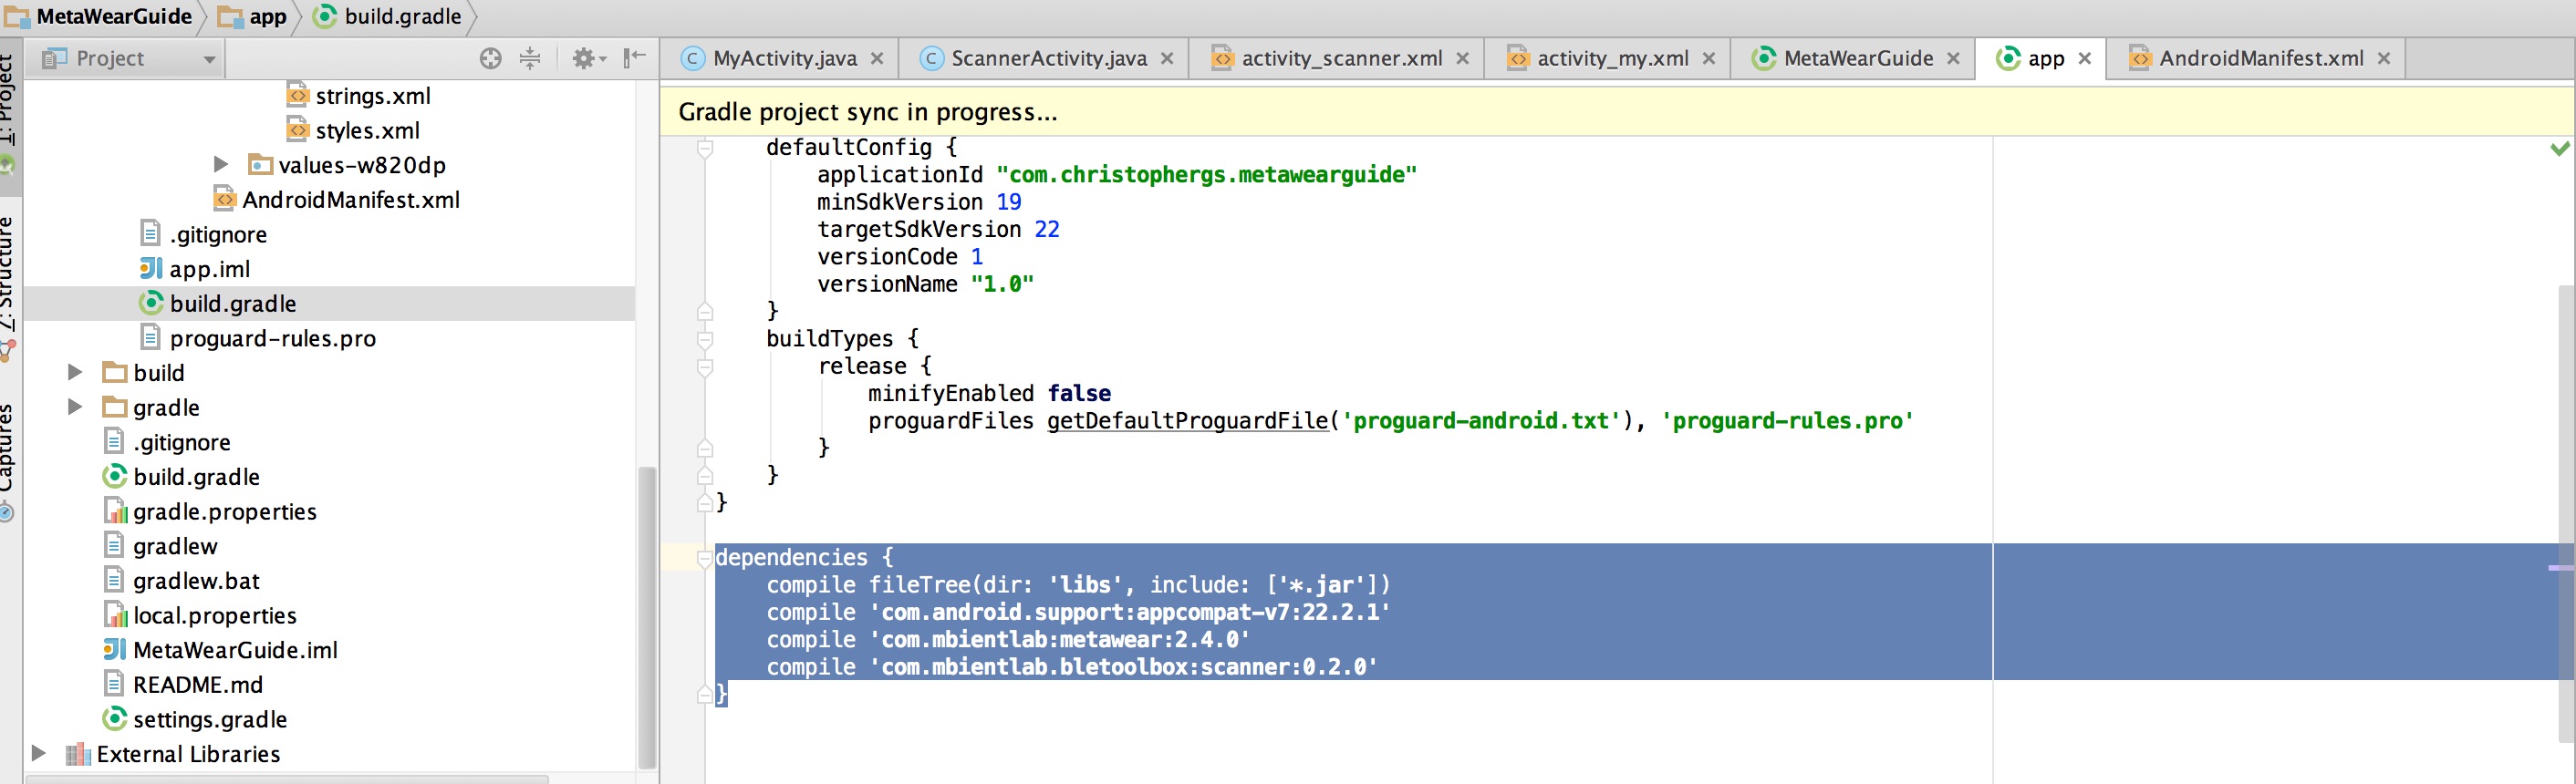Select proguard-rules.pro file
The image size is (2576, 784).
point(273,338)
